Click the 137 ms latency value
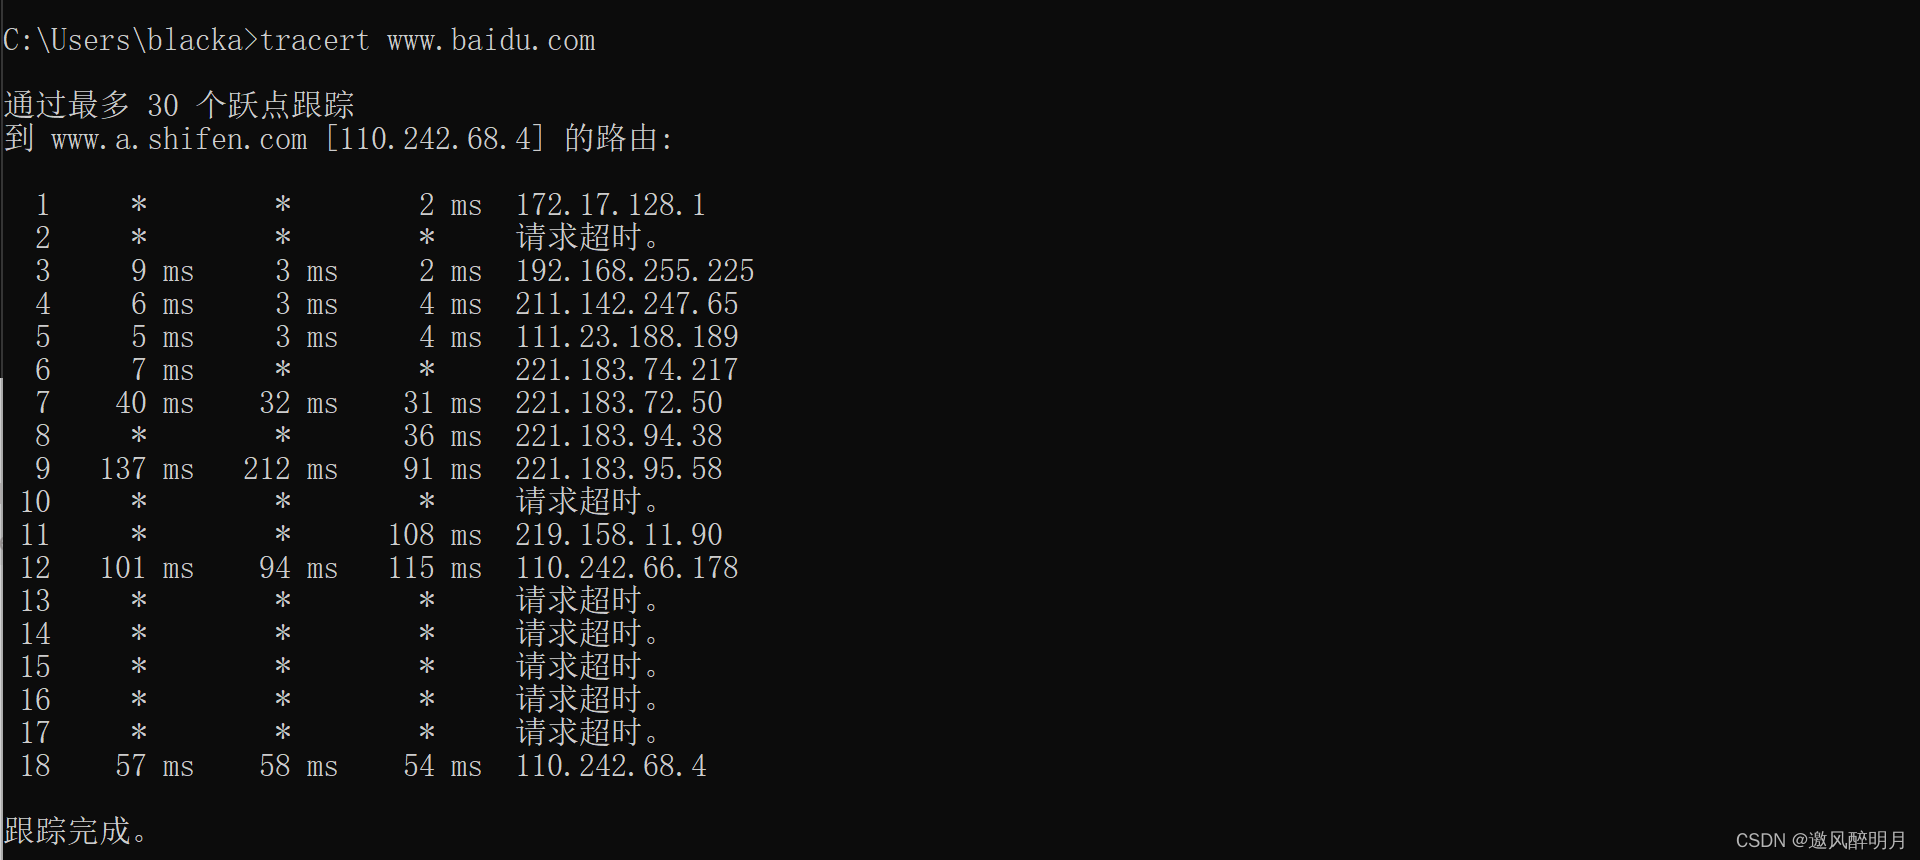Viewport: 1920px width, 860px height. (x=146, y=469)
